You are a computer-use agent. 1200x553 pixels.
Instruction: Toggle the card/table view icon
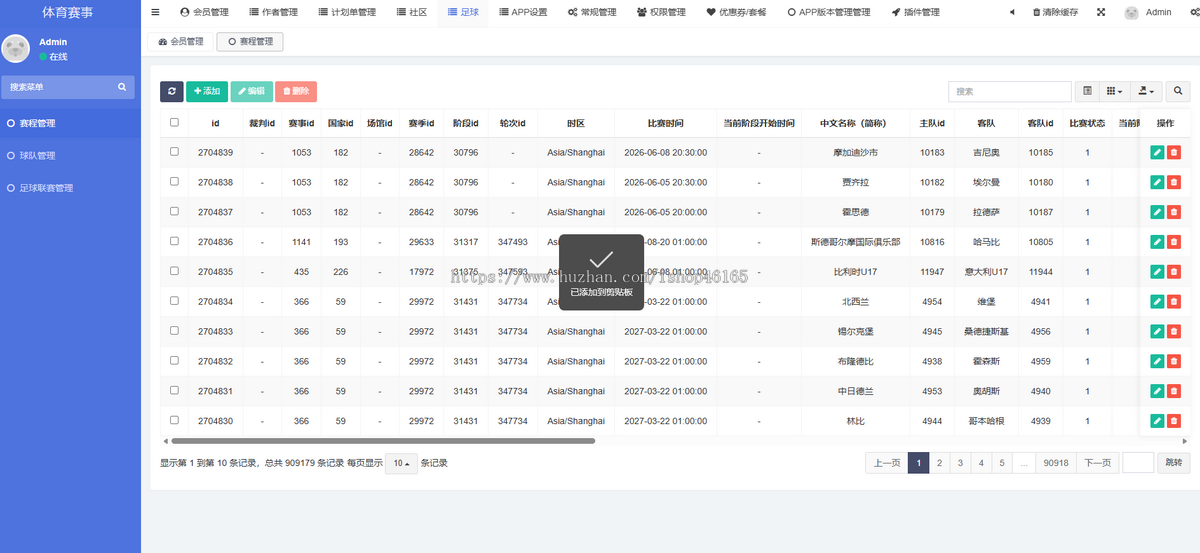[1088, 91]
